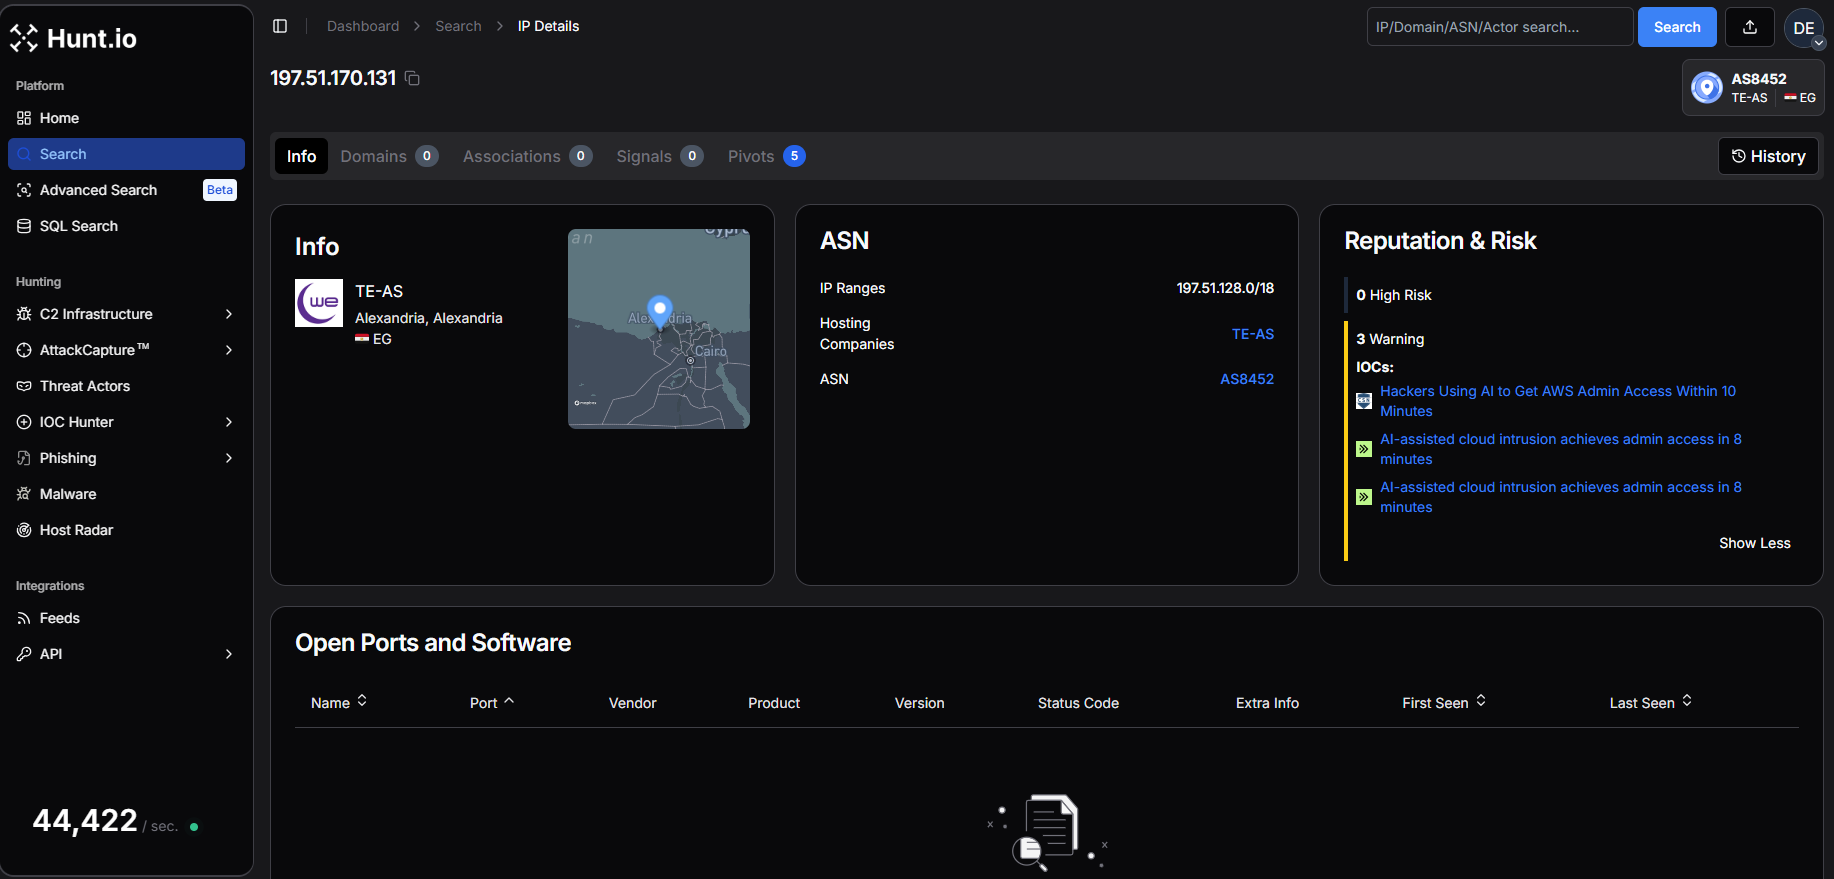Screen dimensions: 1834x879
Task: Open the last 'AI-assisted cloud intrusion' link
Action: tap(1561, 497)
